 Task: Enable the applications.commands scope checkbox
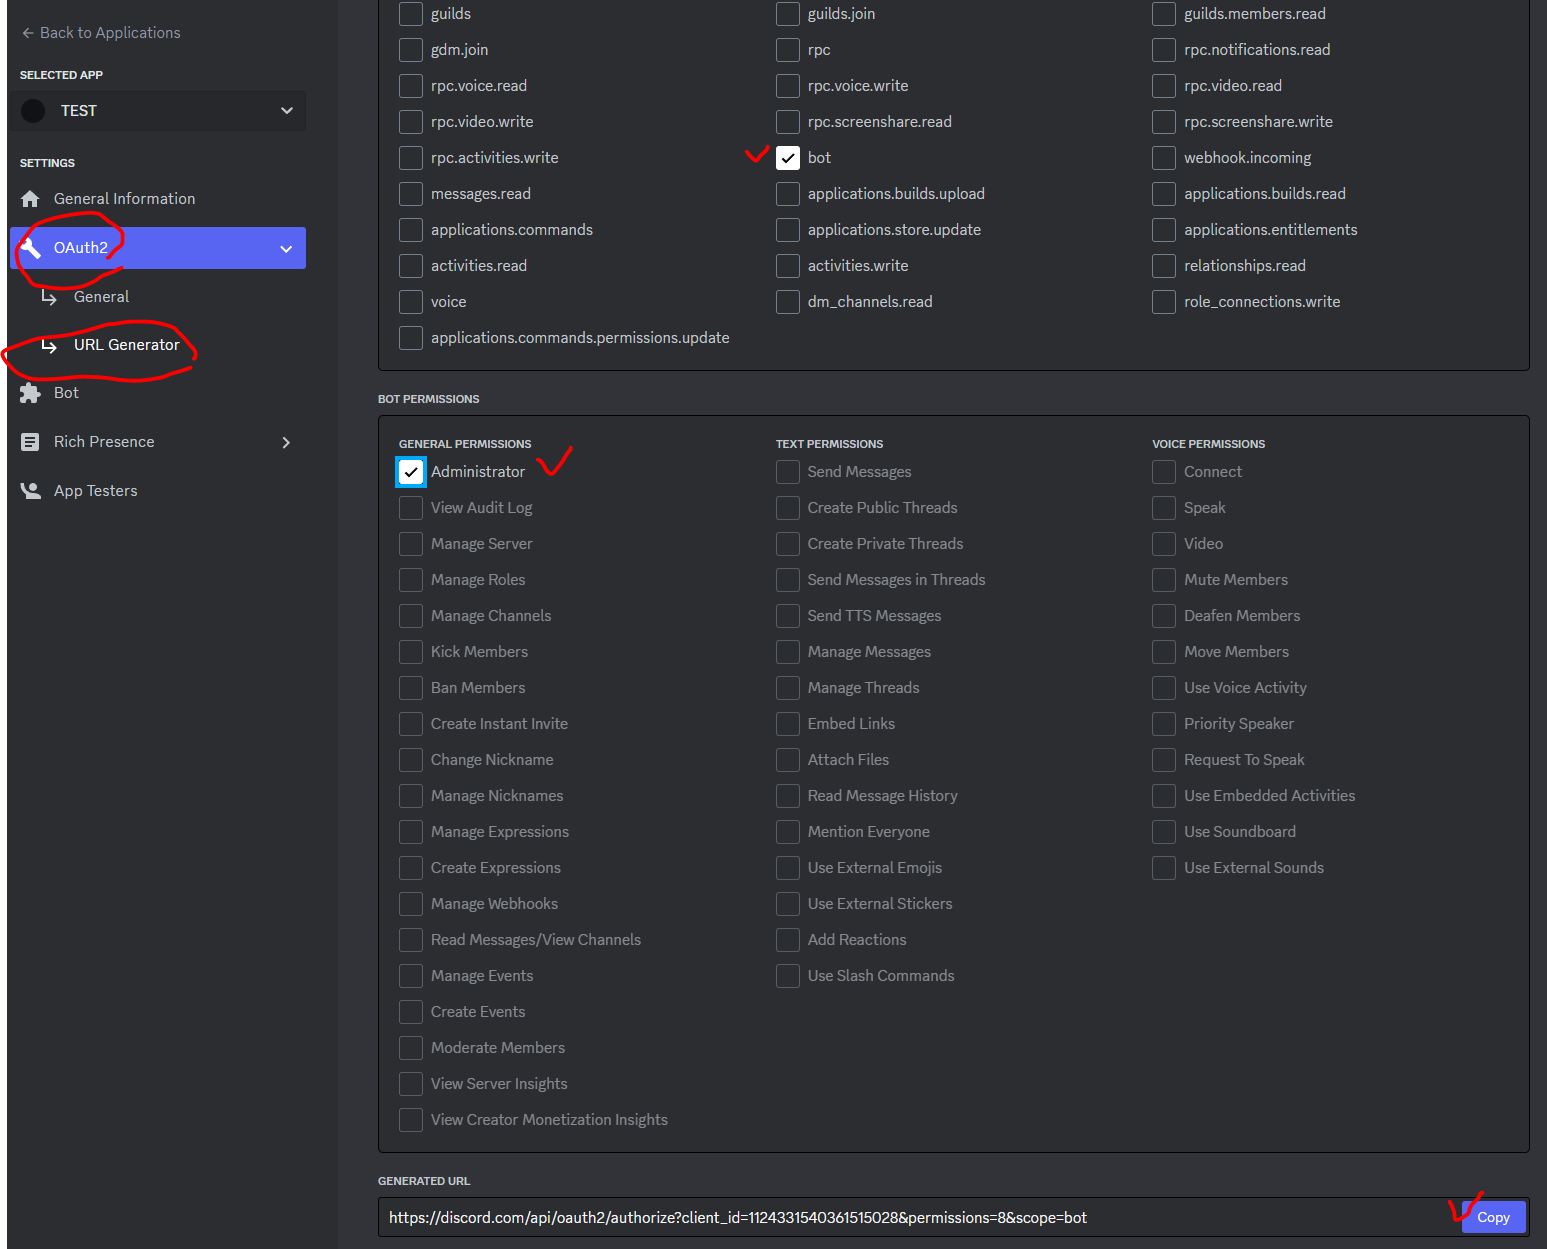pos(411,230)
